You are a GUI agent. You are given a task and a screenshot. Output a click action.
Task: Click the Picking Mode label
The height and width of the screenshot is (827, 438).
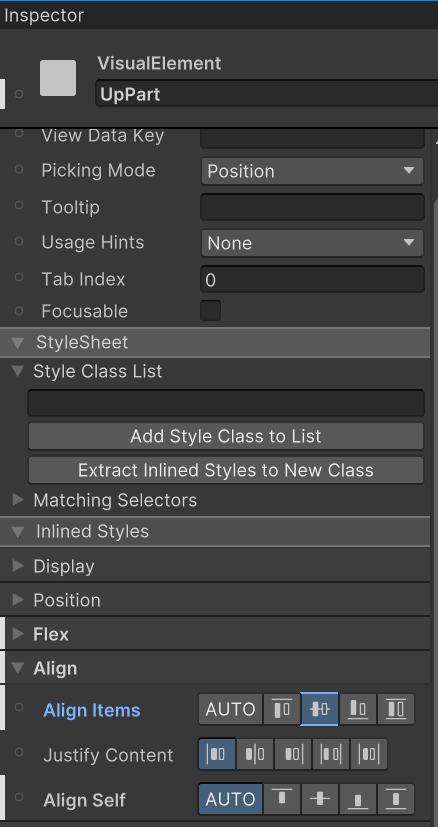pos(99,170)
